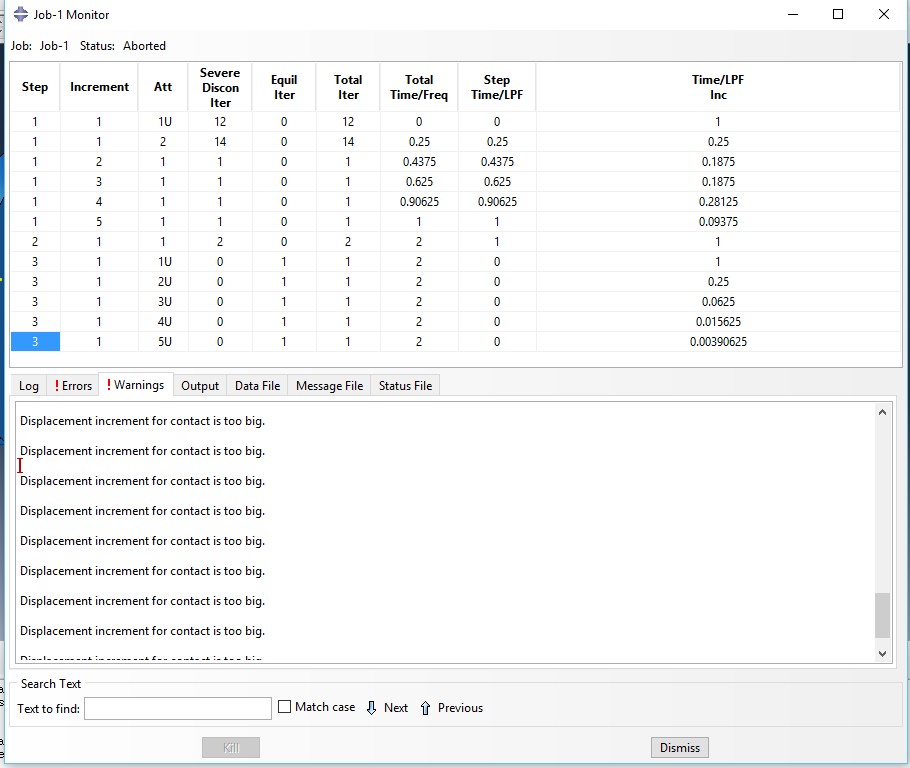The height and width of the screenshot is (768, 910).
Task: Switch to the Output tab
Action: click(200, 386)
